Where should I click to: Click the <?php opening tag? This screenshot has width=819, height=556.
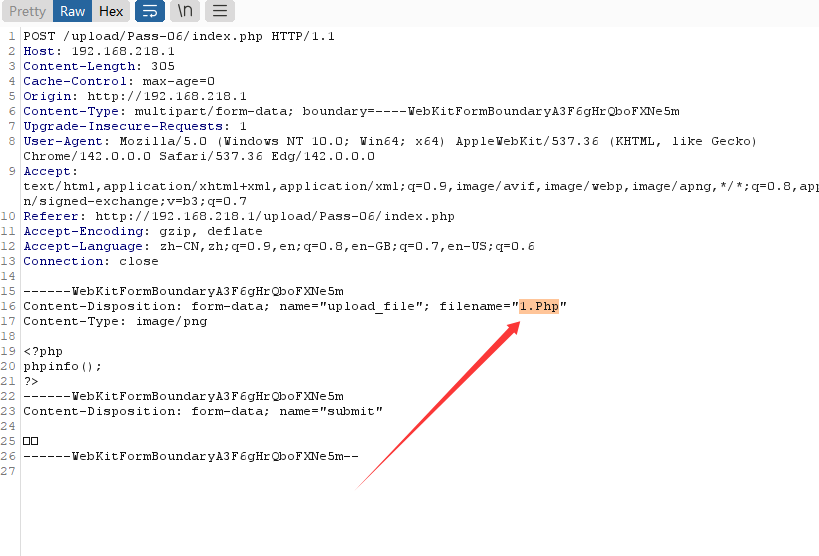click(43, 352)
